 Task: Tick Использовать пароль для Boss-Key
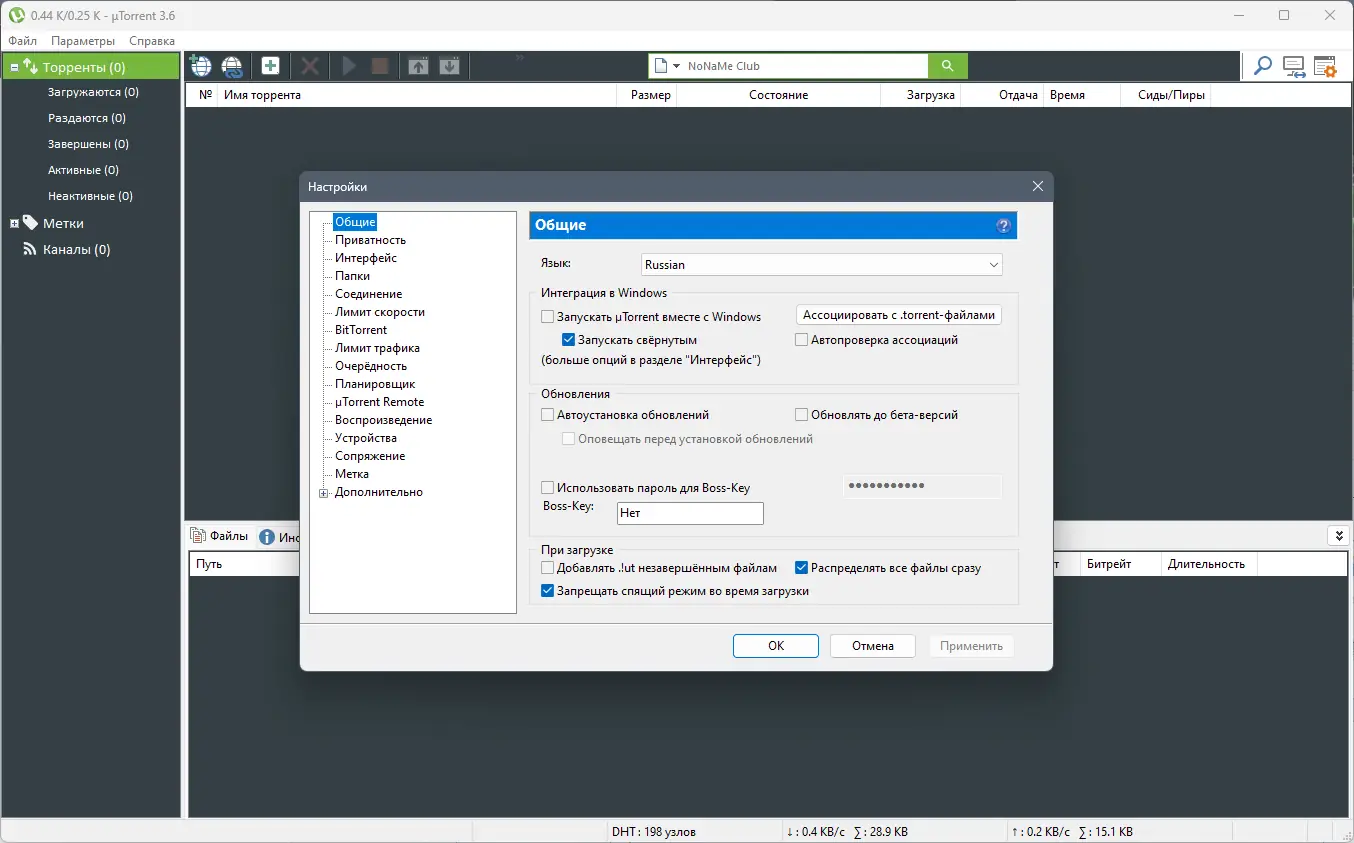tap(547, 488)
